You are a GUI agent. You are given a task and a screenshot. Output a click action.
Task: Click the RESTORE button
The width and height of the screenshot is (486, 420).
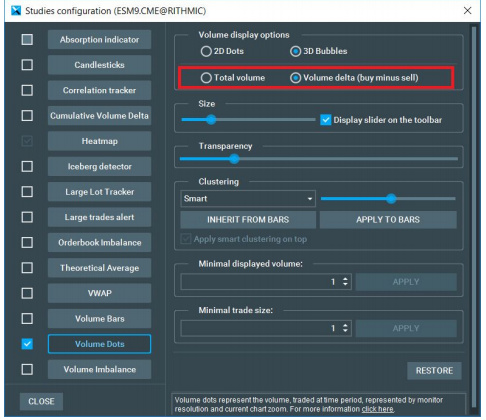(x=434, y=371)
